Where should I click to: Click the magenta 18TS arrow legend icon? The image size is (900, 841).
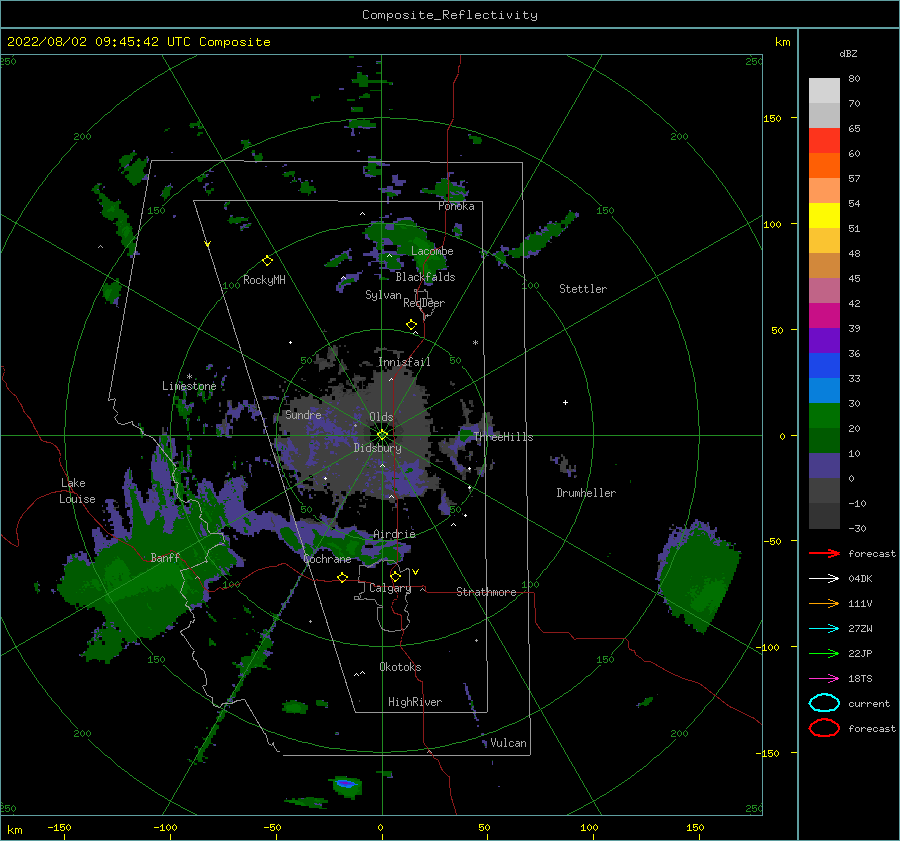pos(824,679)
